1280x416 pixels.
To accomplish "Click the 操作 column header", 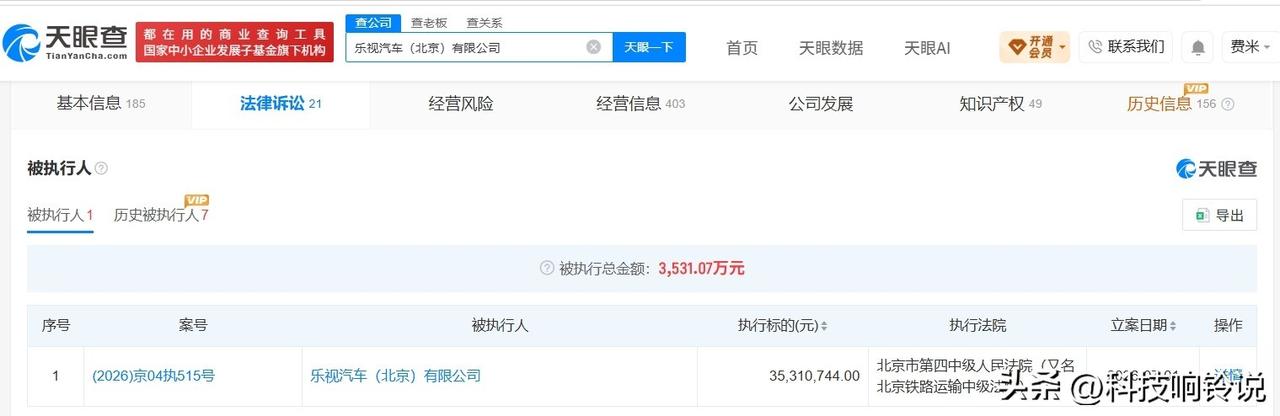I will tap(1228, 326).
